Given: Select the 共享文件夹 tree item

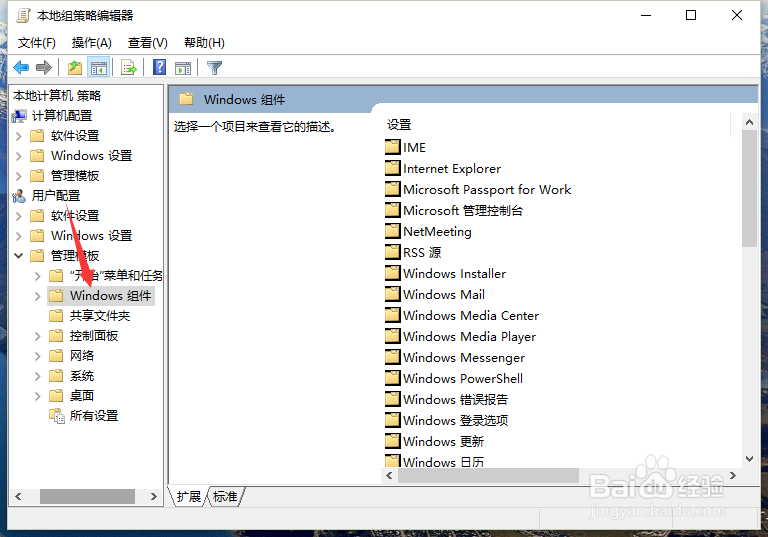Looking at the screenshot, I should [100, 316].
